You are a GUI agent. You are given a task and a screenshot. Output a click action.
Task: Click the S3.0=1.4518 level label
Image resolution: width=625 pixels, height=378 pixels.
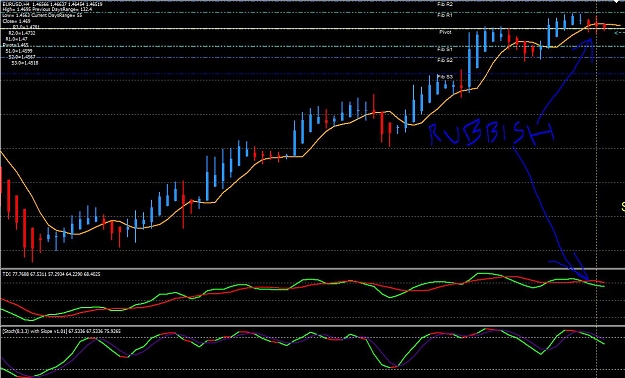tap(25, 63)
